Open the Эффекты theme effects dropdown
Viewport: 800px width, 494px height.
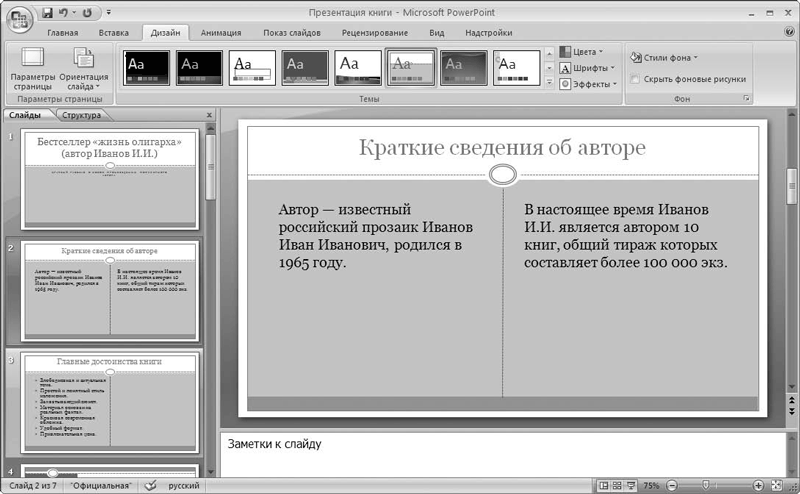pyautogui.click(x=588, y=84)
